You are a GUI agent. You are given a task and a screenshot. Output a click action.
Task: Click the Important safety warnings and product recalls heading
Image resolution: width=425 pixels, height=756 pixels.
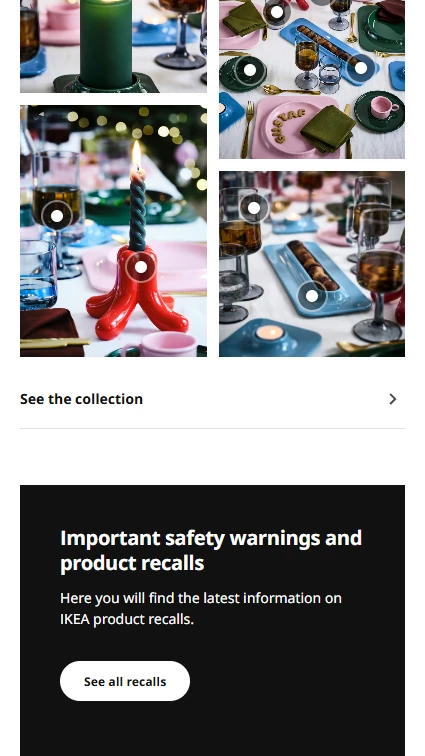click(211, 550)
